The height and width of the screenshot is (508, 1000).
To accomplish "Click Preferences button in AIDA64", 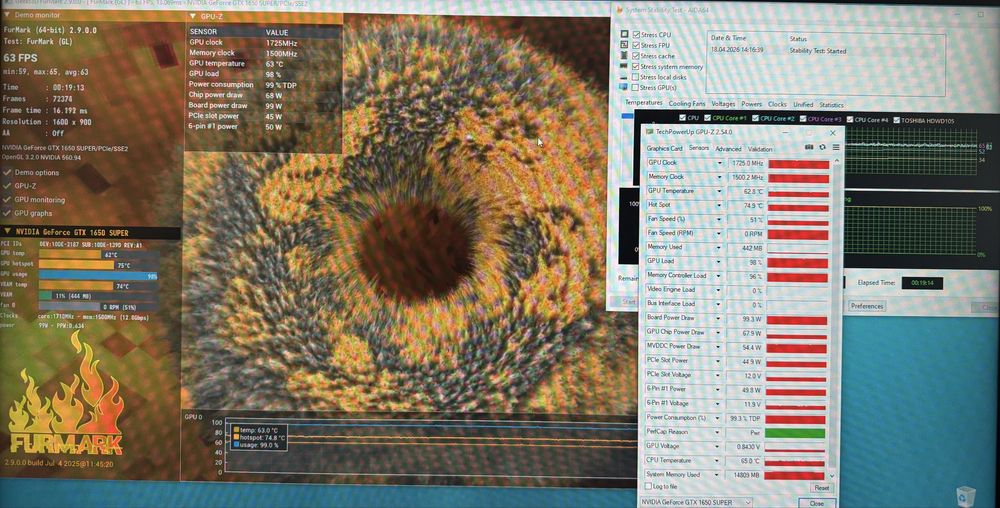I will [x=867, y=306].
